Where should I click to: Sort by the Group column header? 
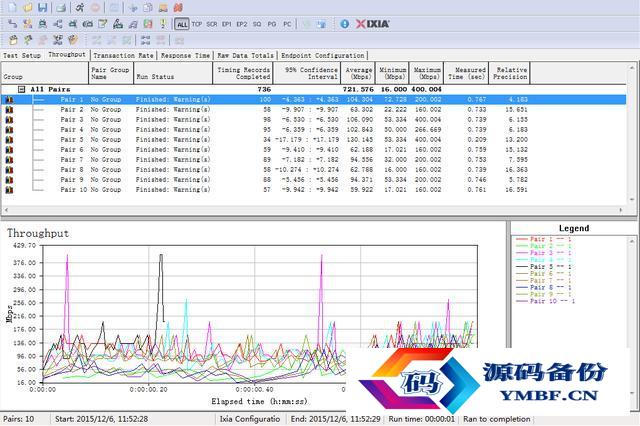click(45, 73)
